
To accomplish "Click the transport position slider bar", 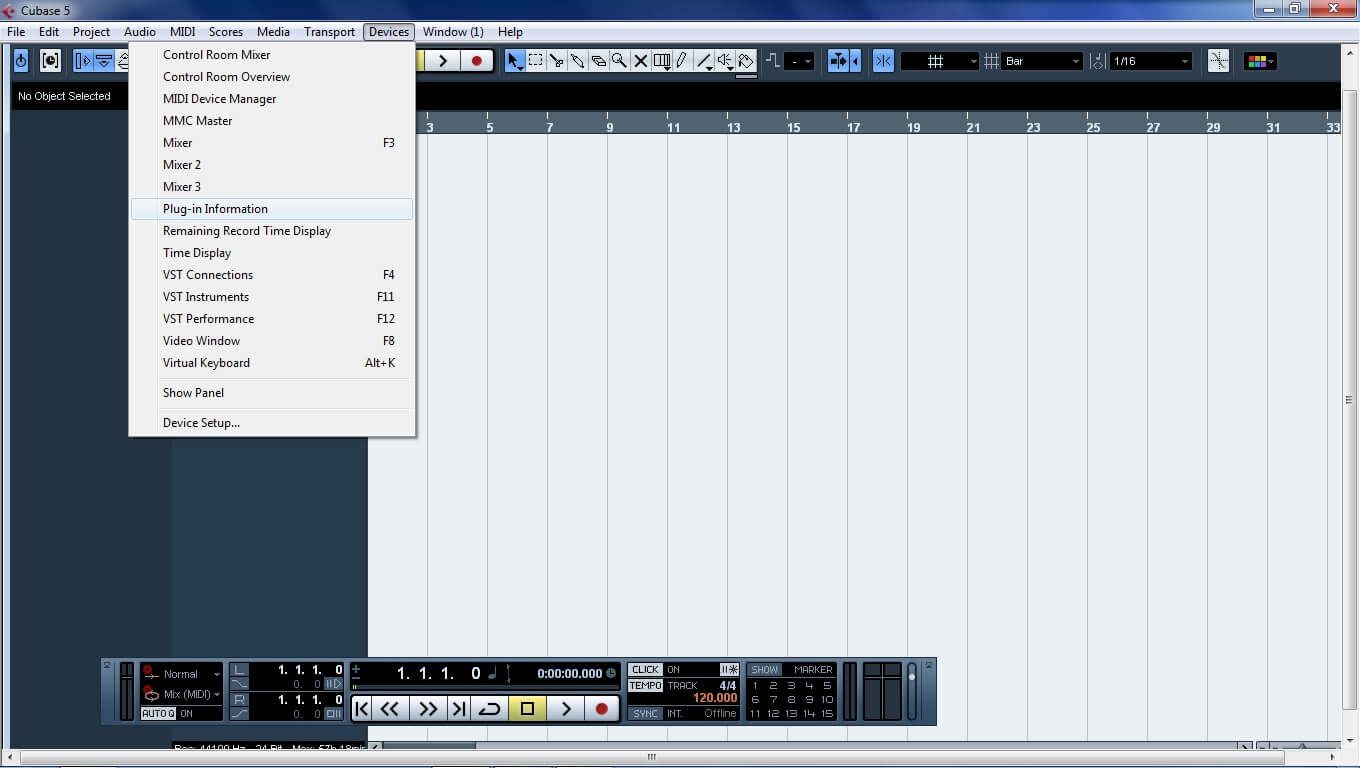I will (x=484, y=688).
